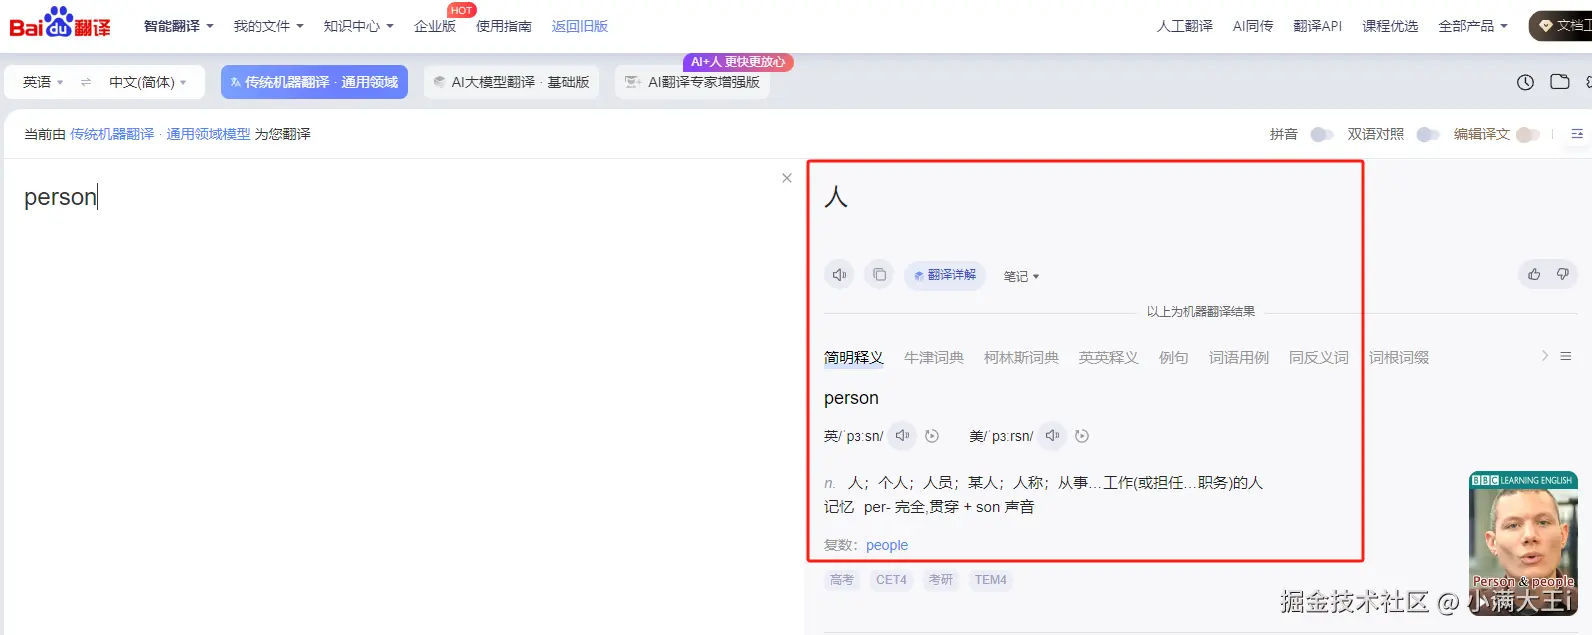
Task: Switch to 牛津词典 tab
Action: tap(934, 357)
